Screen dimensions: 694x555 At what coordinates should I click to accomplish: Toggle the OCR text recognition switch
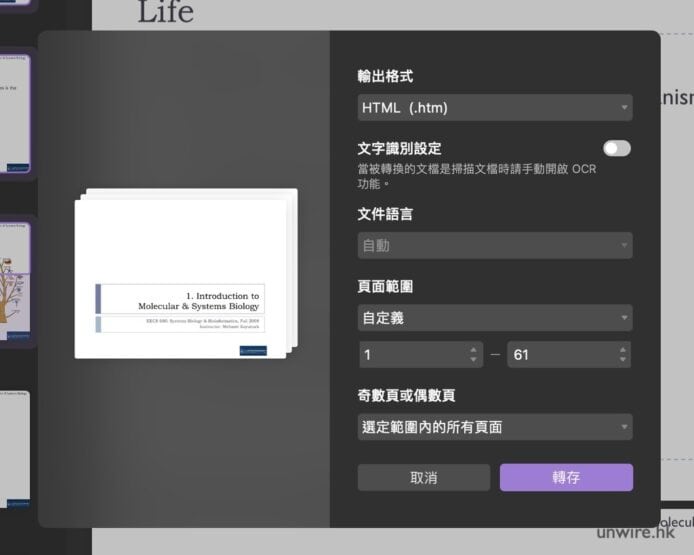click(x=616, y=148)
